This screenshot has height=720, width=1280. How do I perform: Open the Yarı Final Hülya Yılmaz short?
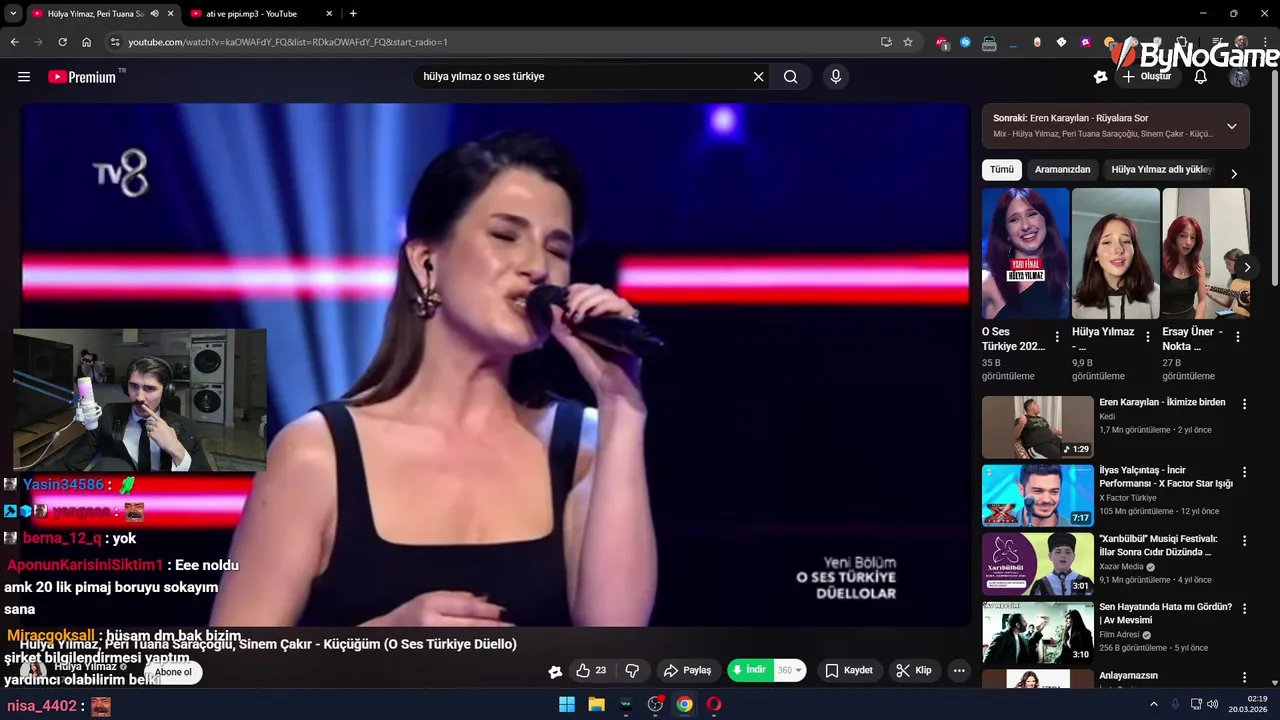pyautogui.click(x=1025, y=253)
